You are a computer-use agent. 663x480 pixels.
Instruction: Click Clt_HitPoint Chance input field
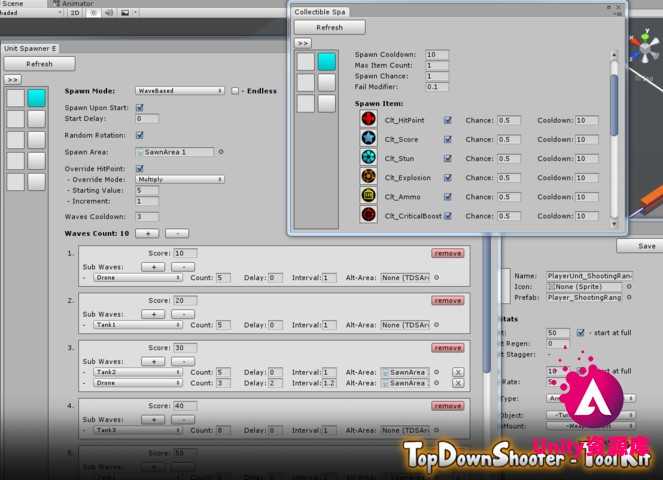509,121
